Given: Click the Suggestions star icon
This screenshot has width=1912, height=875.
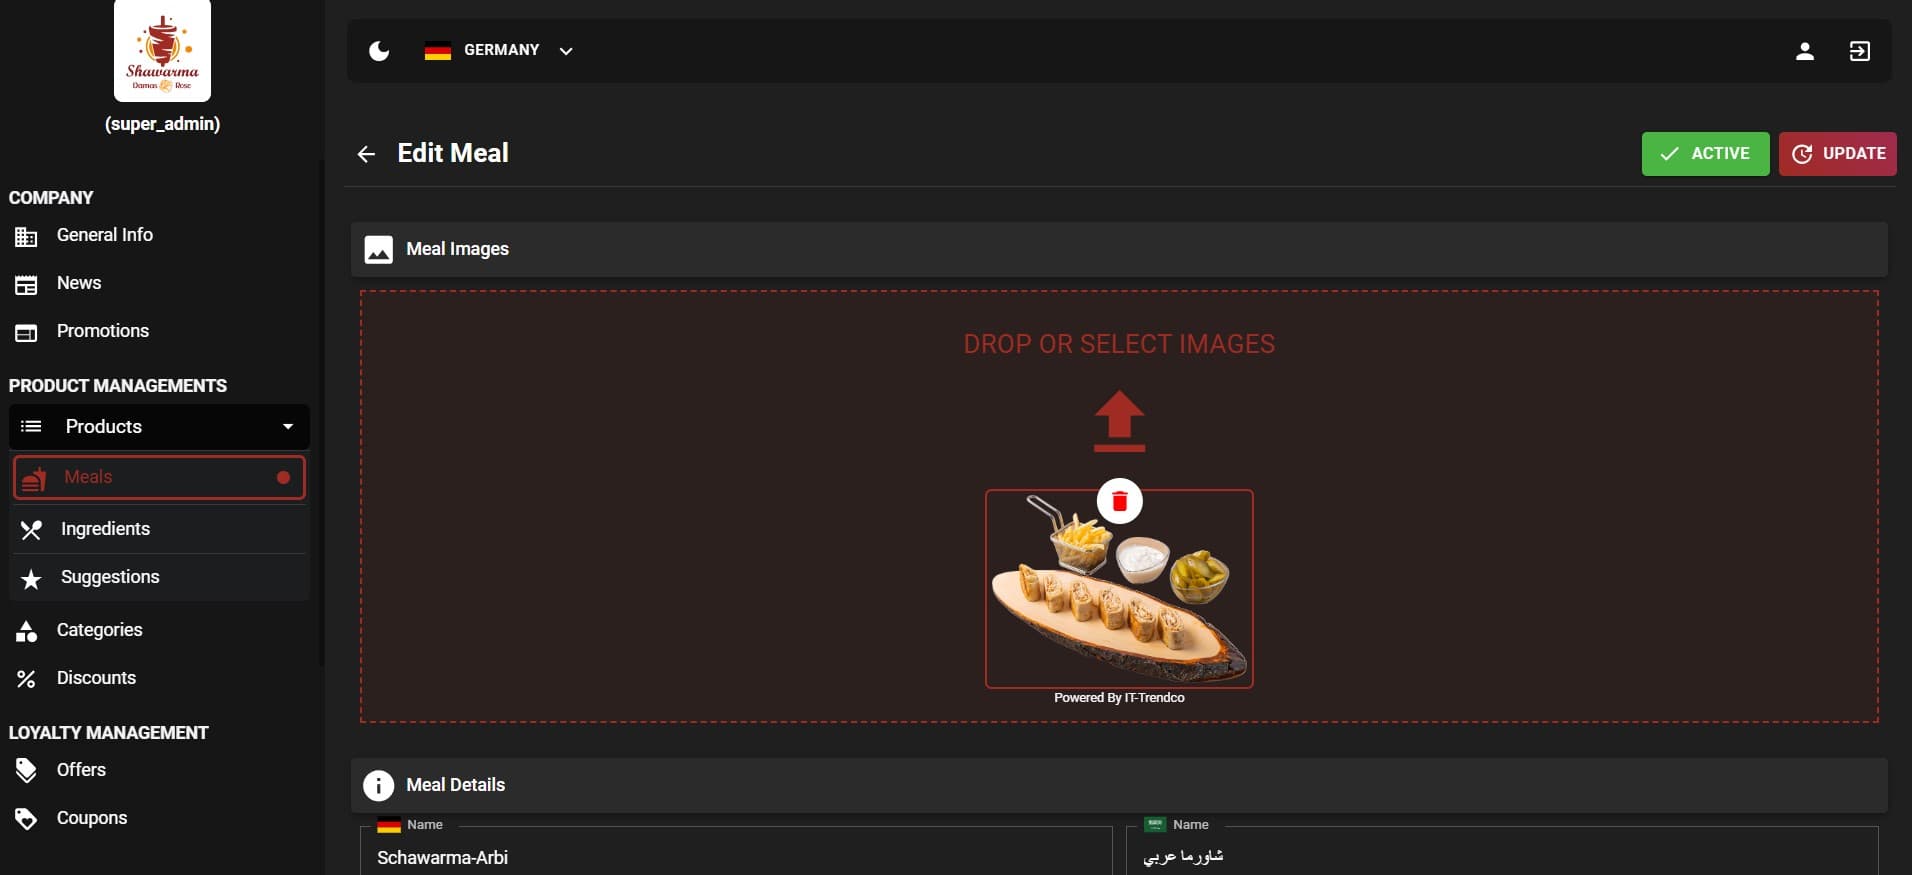Looking at the screenshot, I should 31,579.
